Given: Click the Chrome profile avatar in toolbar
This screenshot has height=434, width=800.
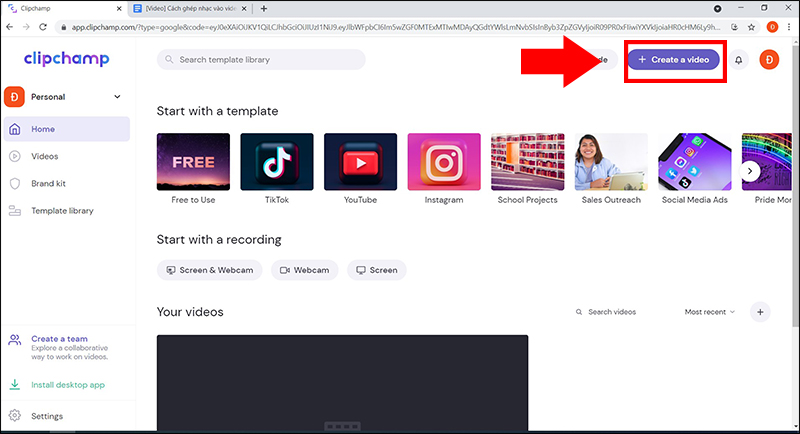Looking at the screenshot, I should [772, 28].
